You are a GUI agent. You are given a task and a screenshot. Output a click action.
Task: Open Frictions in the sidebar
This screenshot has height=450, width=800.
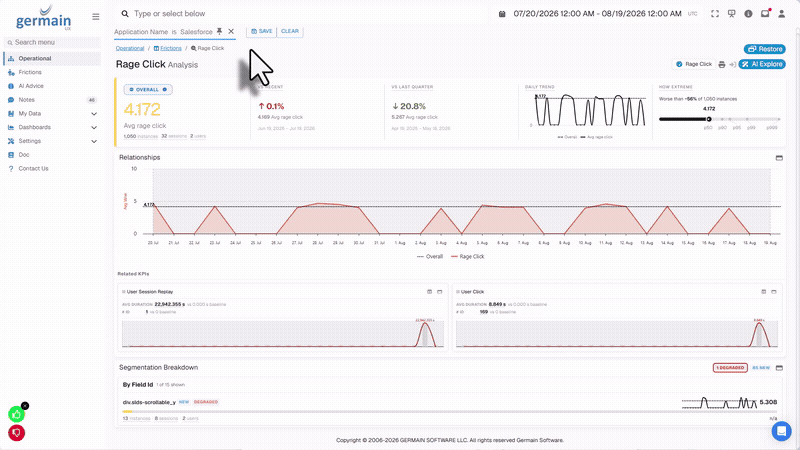[x=53, y=72]
